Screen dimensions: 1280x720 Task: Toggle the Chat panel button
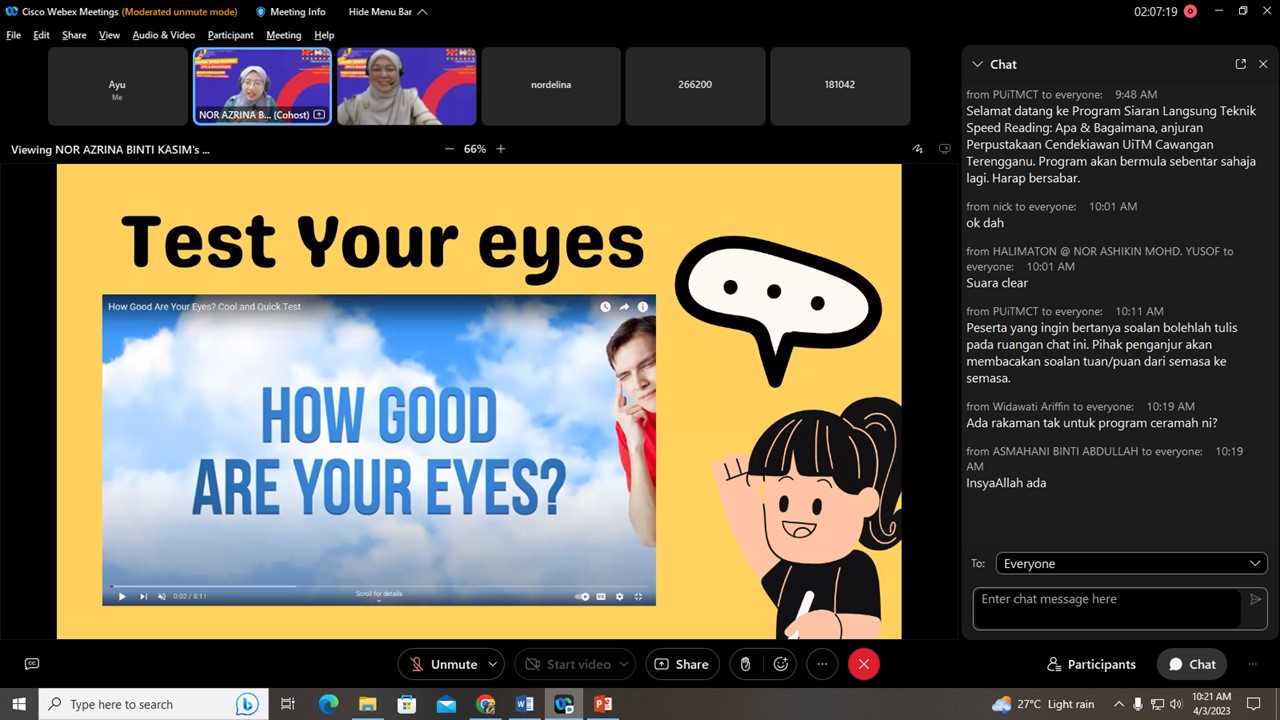(1192, 664)
